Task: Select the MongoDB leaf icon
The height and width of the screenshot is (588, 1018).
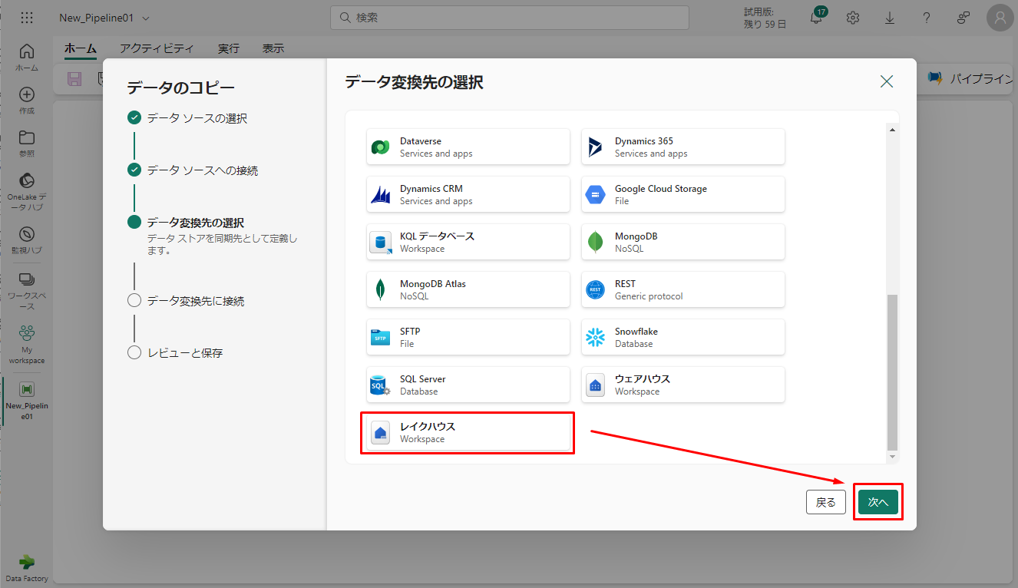Action: [x=595, y=242]
